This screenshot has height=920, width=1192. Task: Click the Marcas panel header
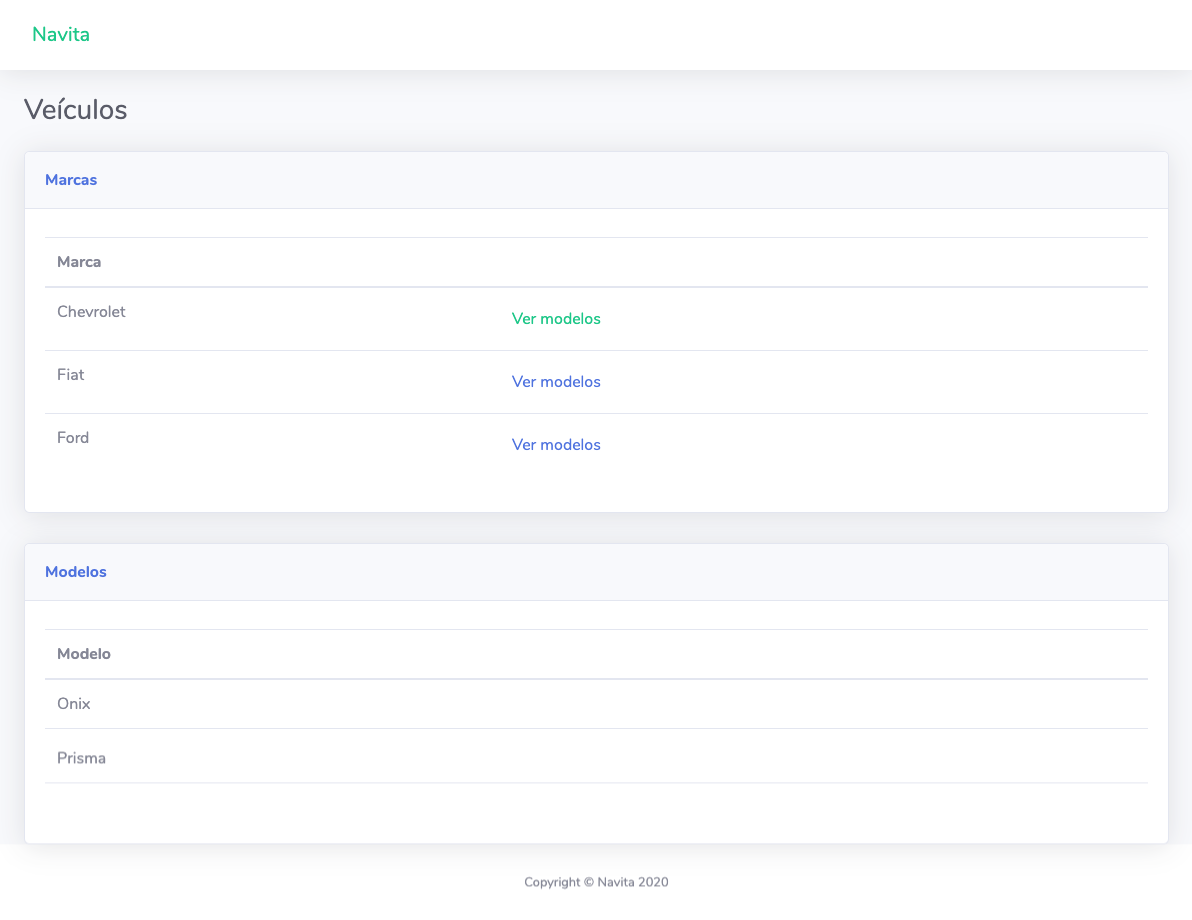71,179
